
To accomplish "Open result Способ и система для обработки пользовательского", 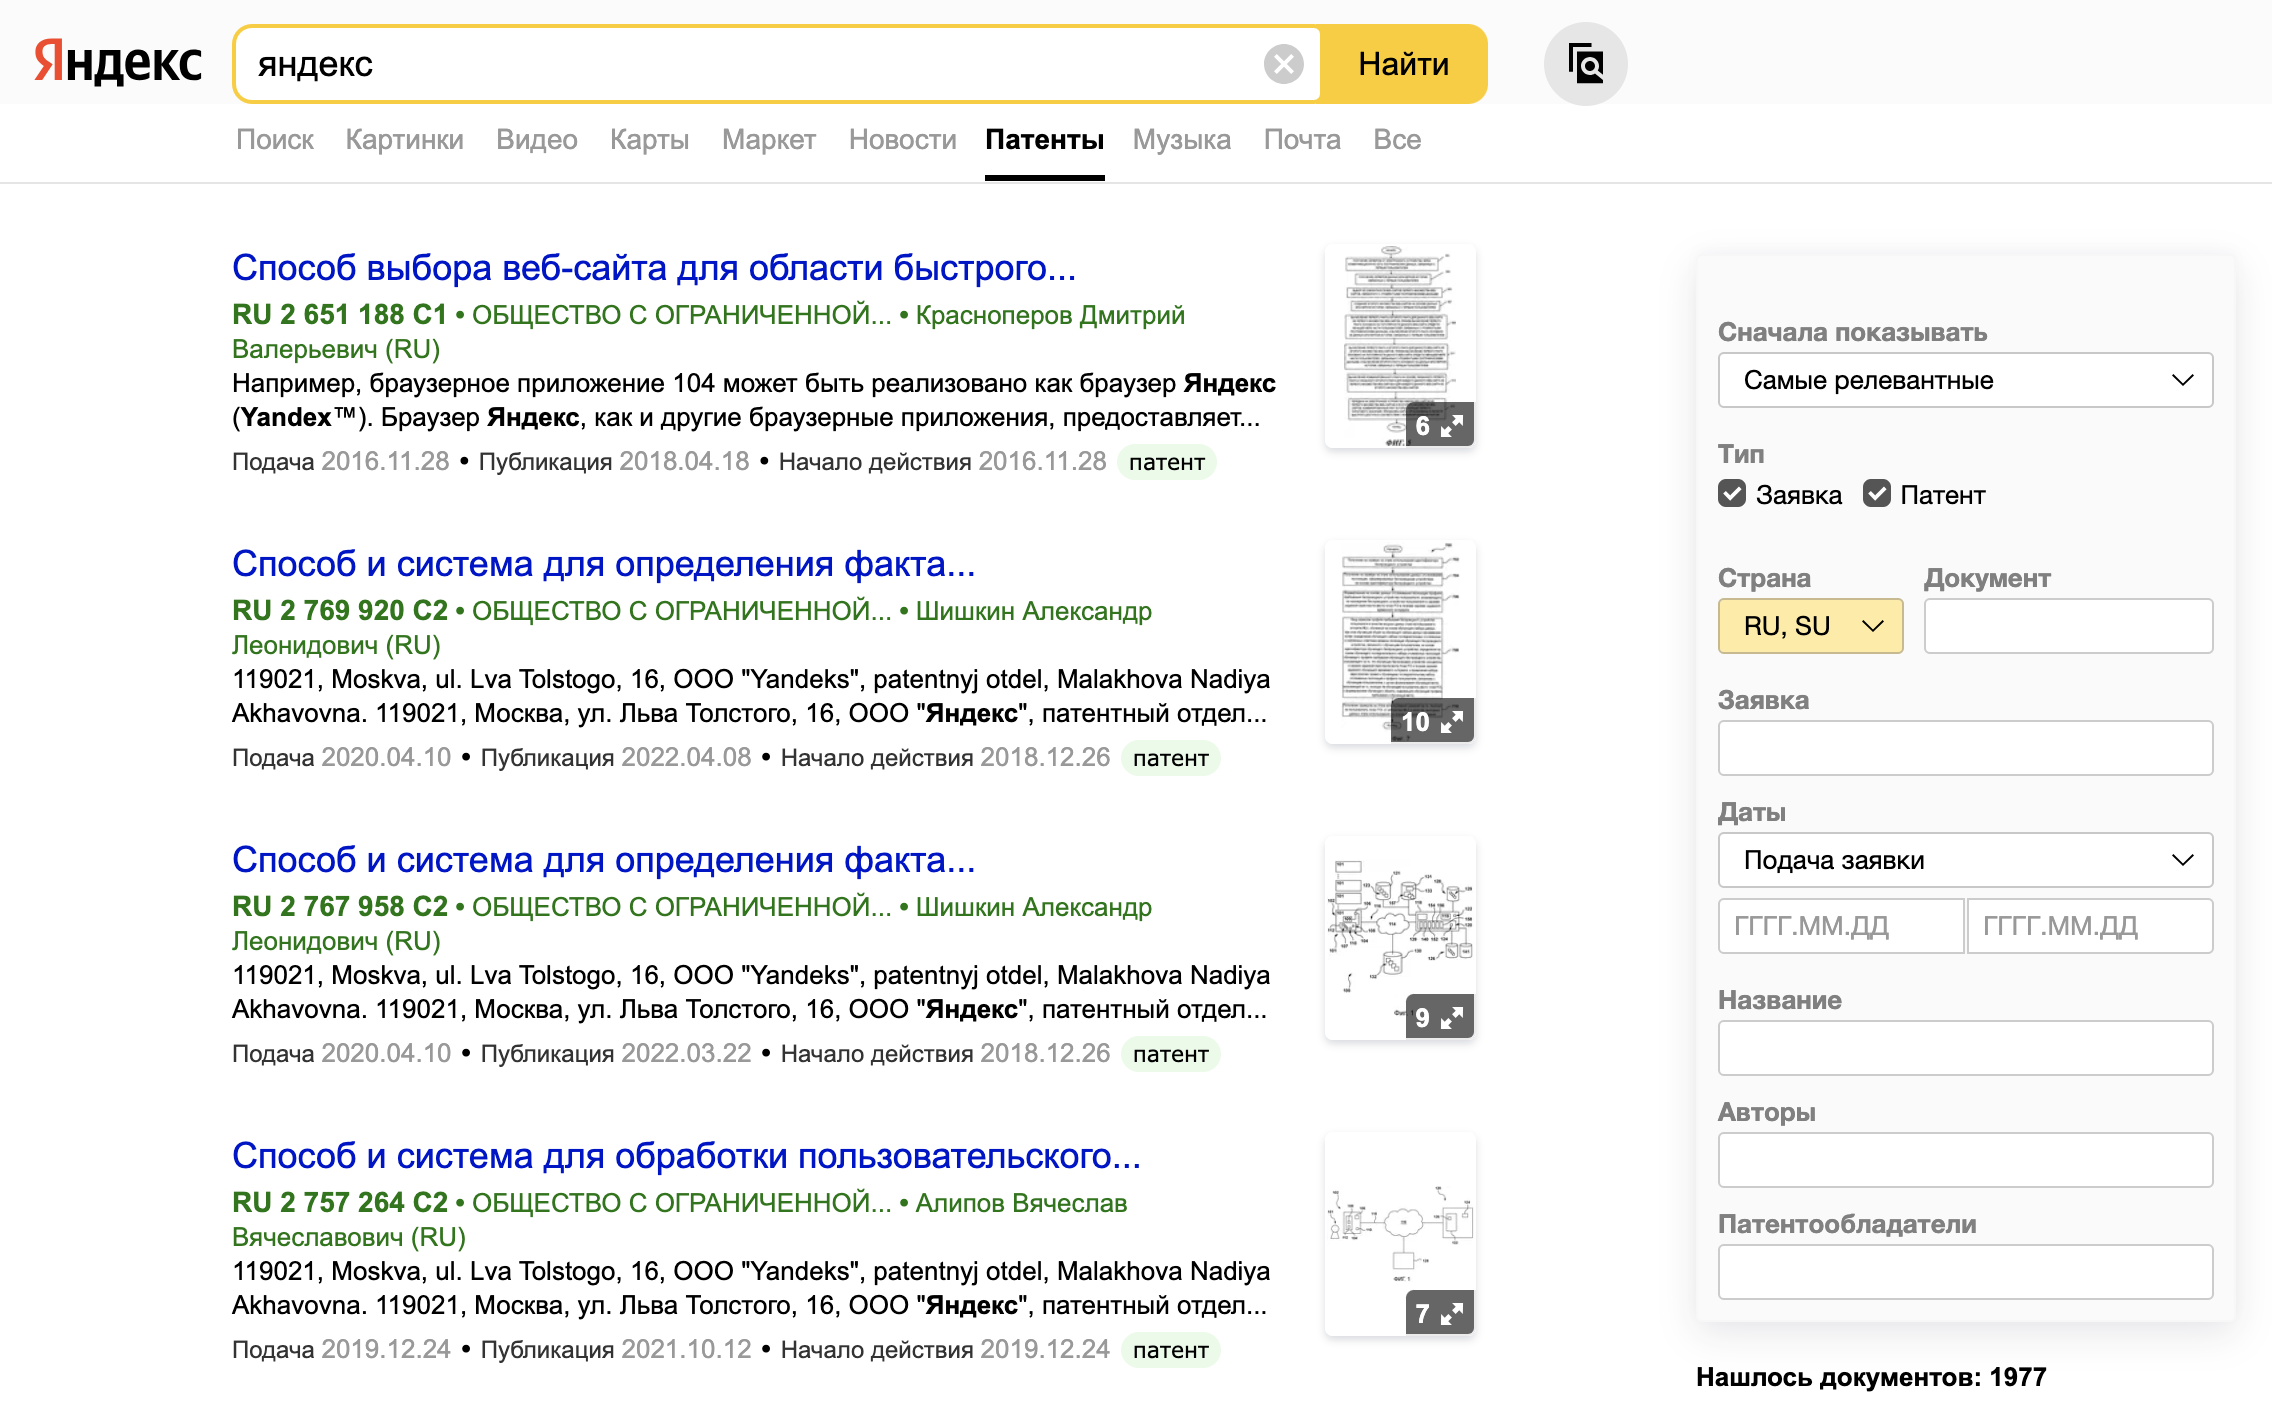I will click(x=687, y=1156).
